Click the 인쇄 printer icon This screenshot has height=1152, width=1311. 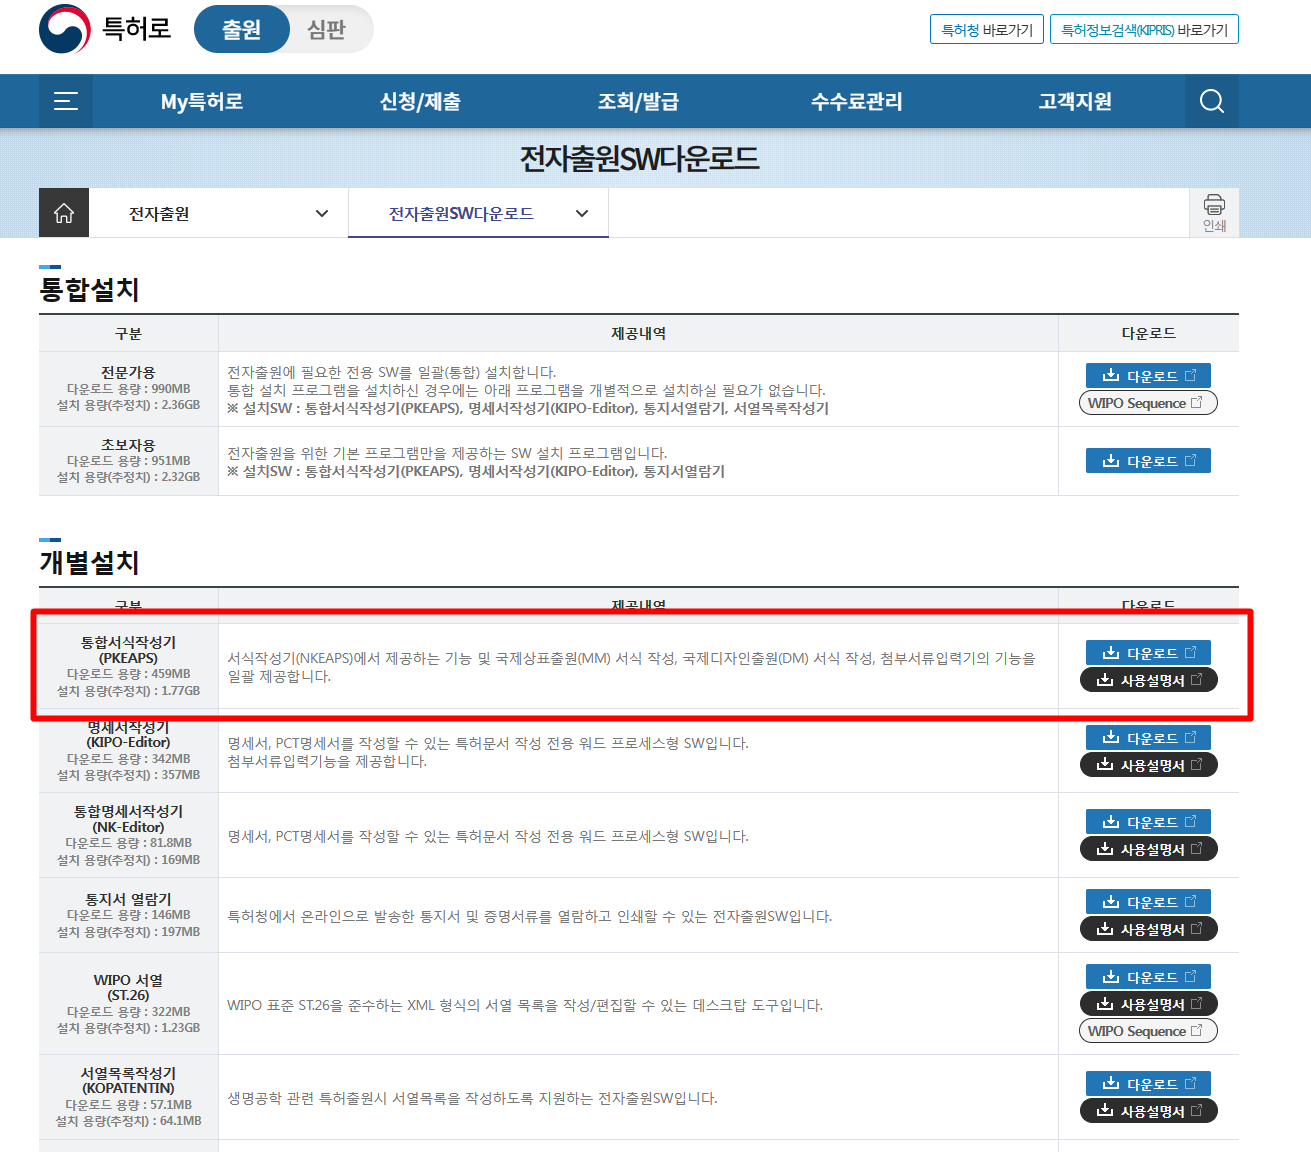point(1214,213)
